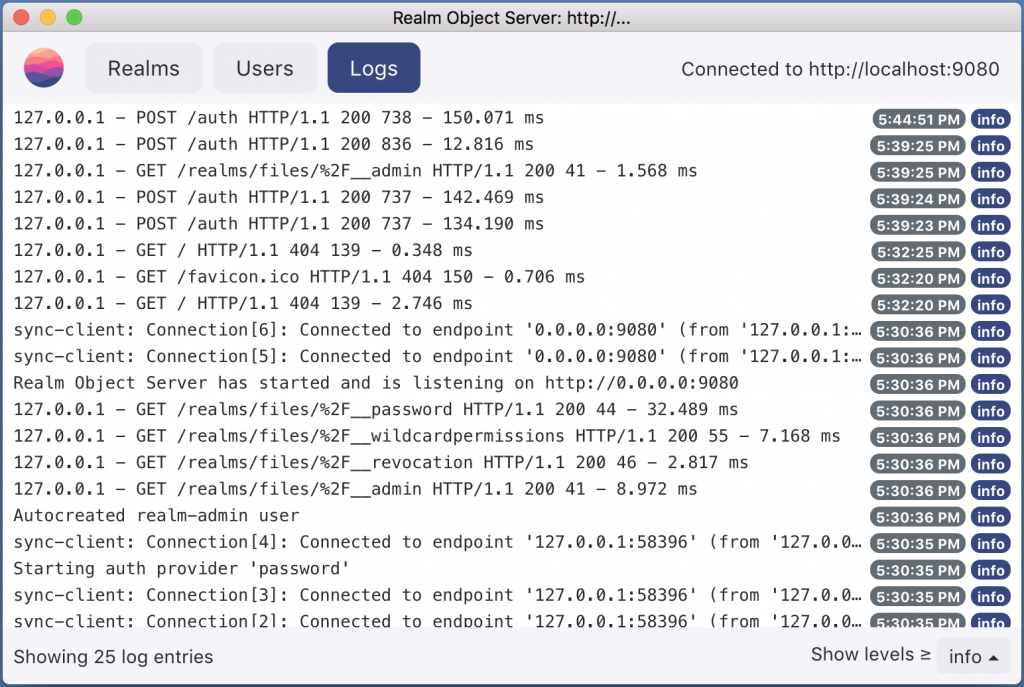Select the GET / 404 0.348 ms entry

512,251
